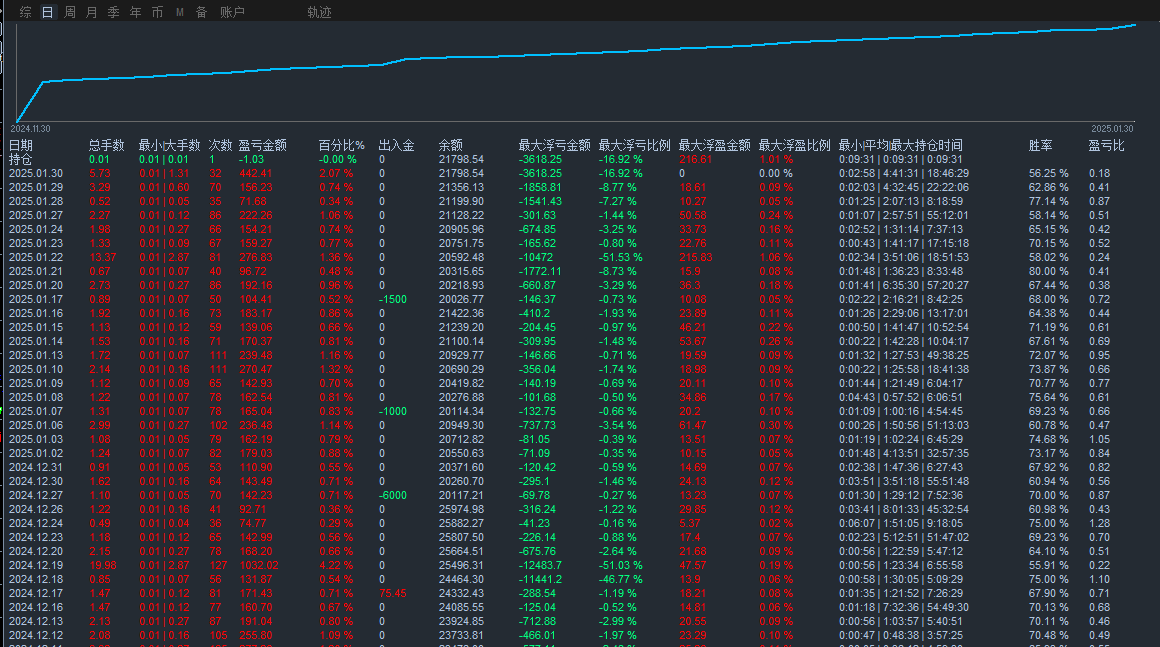This screenshot has height=647, width=1160.
Task: Click the -1000 withdrawal value
Action: (393, 411)
